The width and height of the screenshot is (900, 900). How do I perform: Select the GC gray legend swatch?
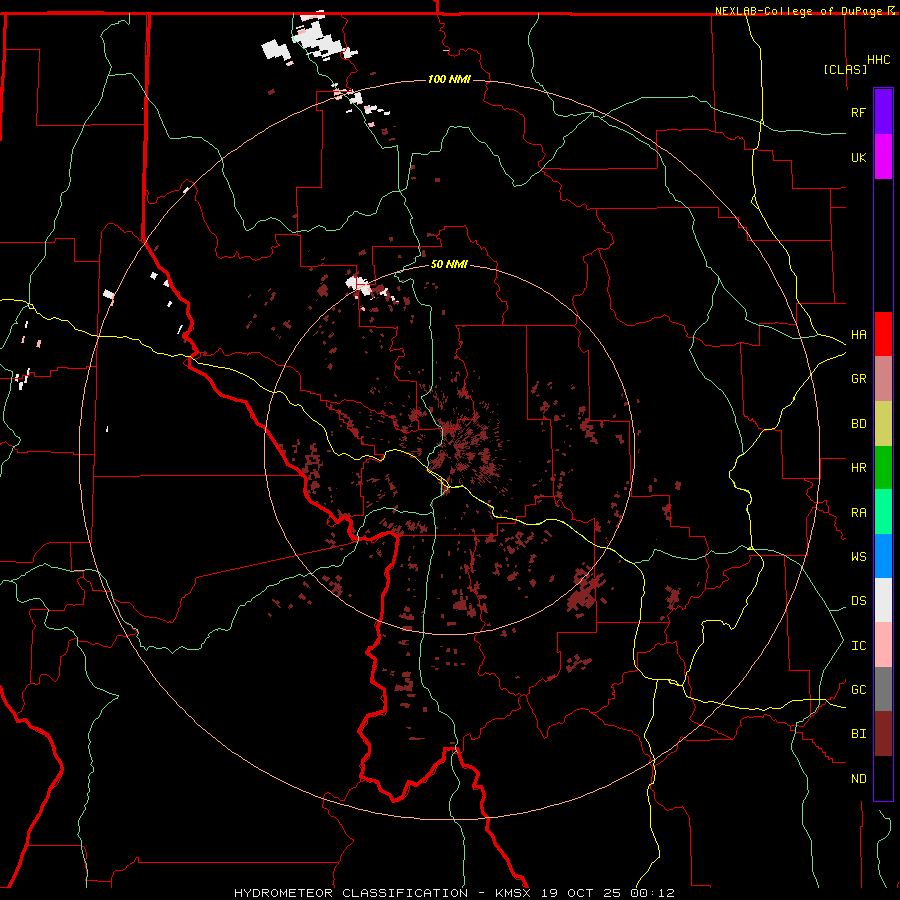[x=883, y=689]
